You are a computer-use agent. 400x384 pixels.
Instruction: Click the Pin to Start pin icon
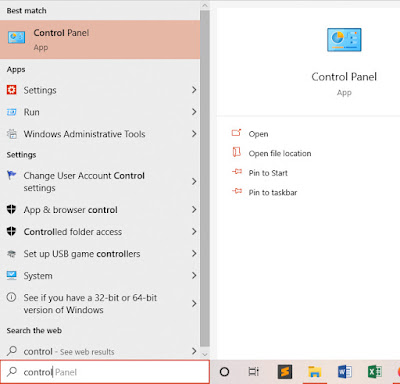[237, 172]
